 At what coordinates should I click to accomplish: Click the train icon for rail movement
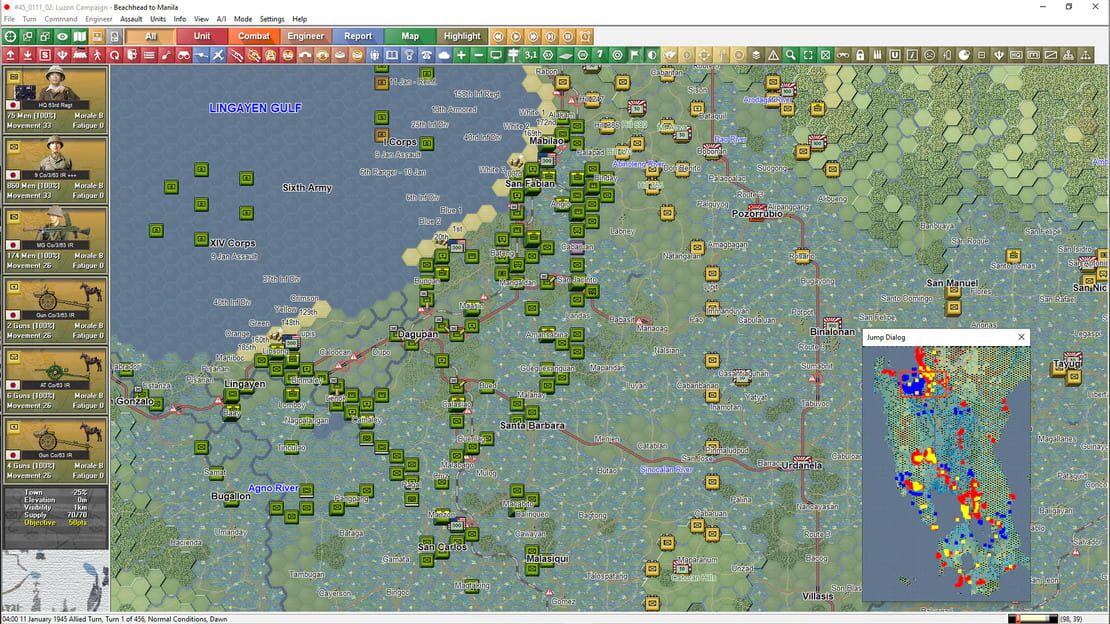pos(79,55)
